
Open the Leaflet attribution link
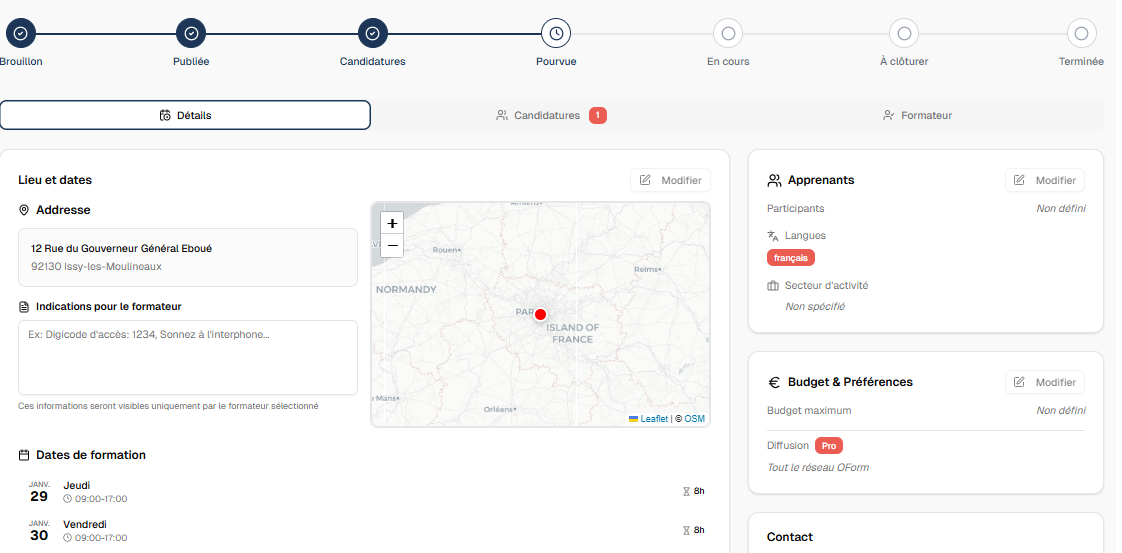pos(654,419)
